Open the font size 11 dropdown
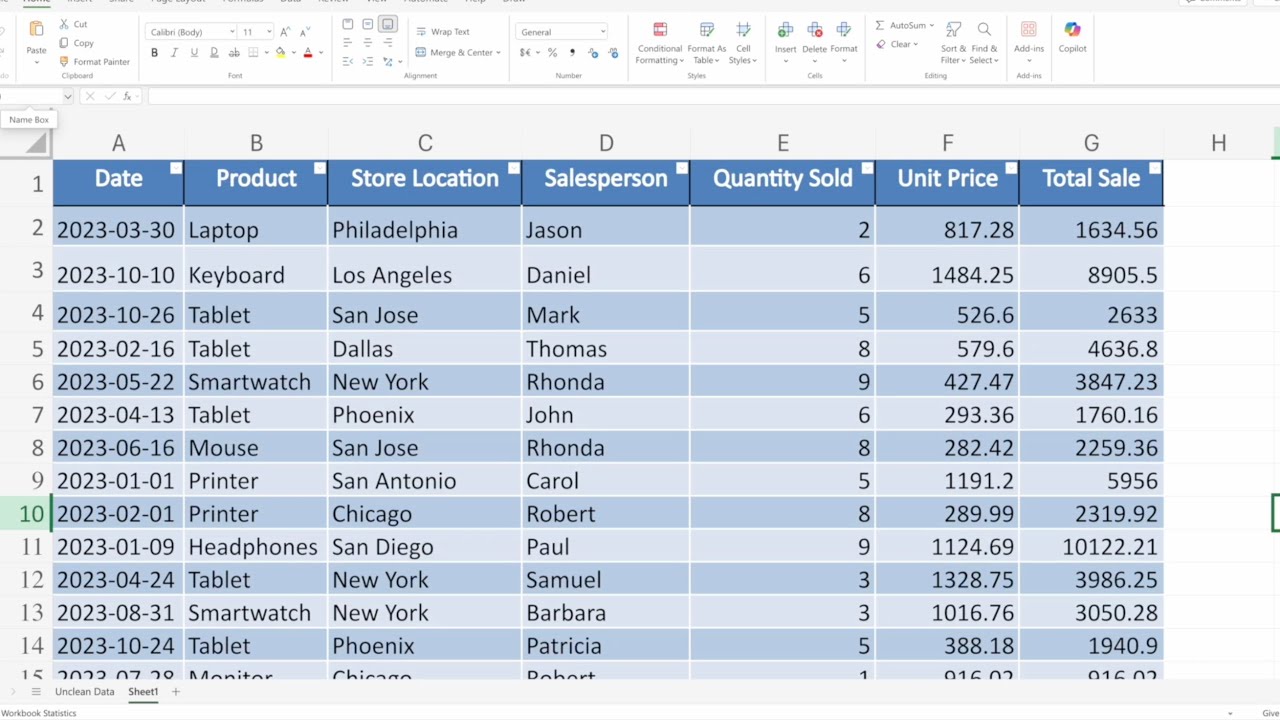1280x720 pixels. [x=269, y=32]
